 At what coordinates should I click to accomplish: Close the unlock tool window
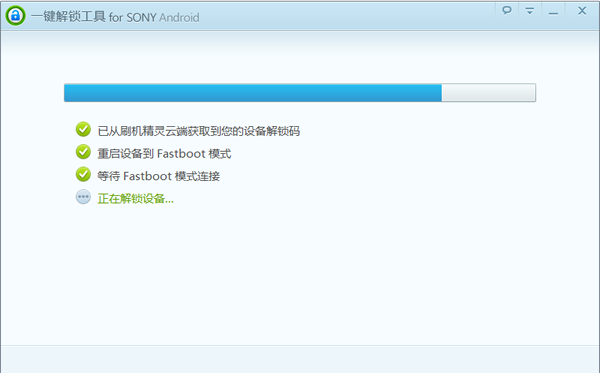(582, 11)
